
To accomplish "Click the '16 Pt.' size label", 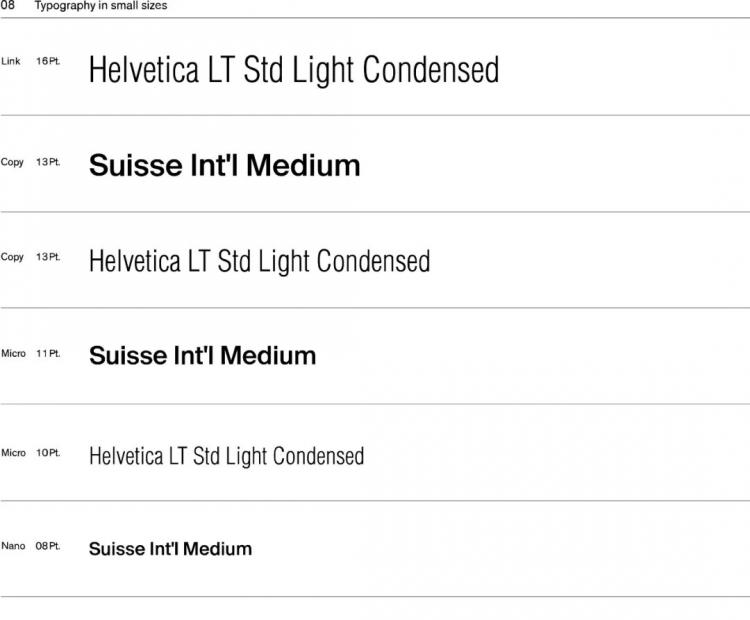I will coord(48,61).
